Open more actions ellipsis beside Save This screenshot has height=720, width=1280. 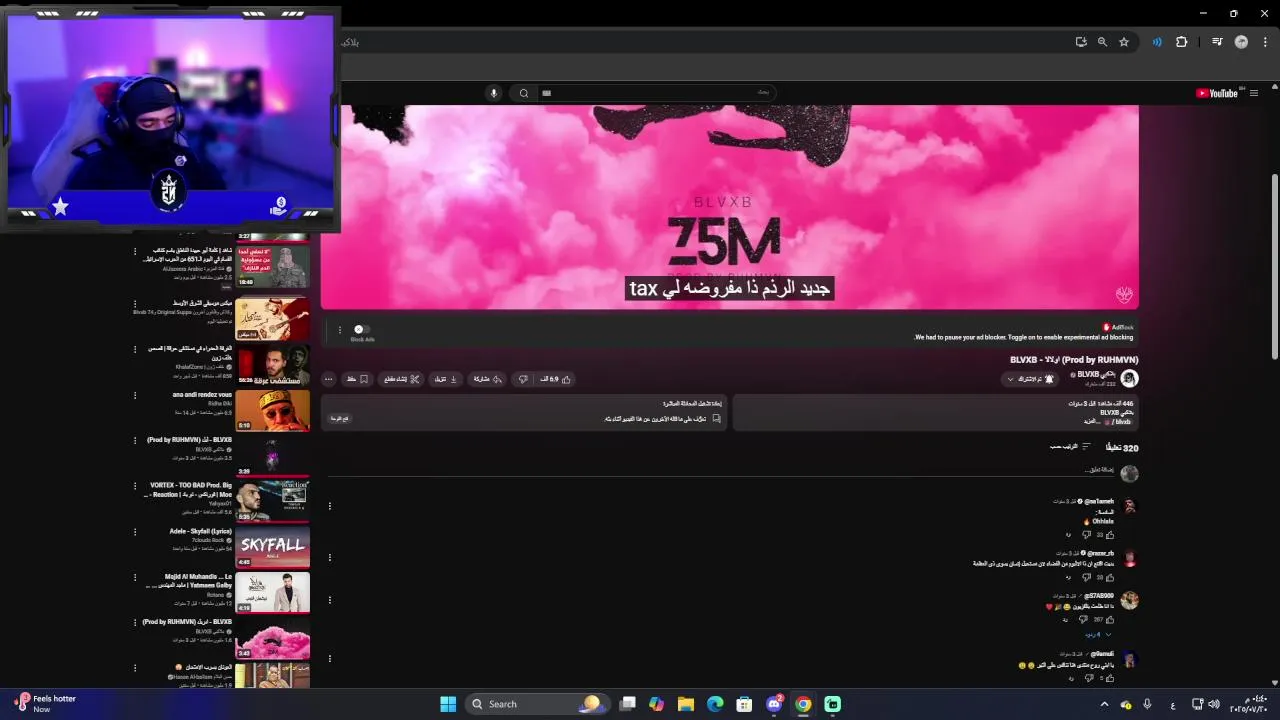328,379
